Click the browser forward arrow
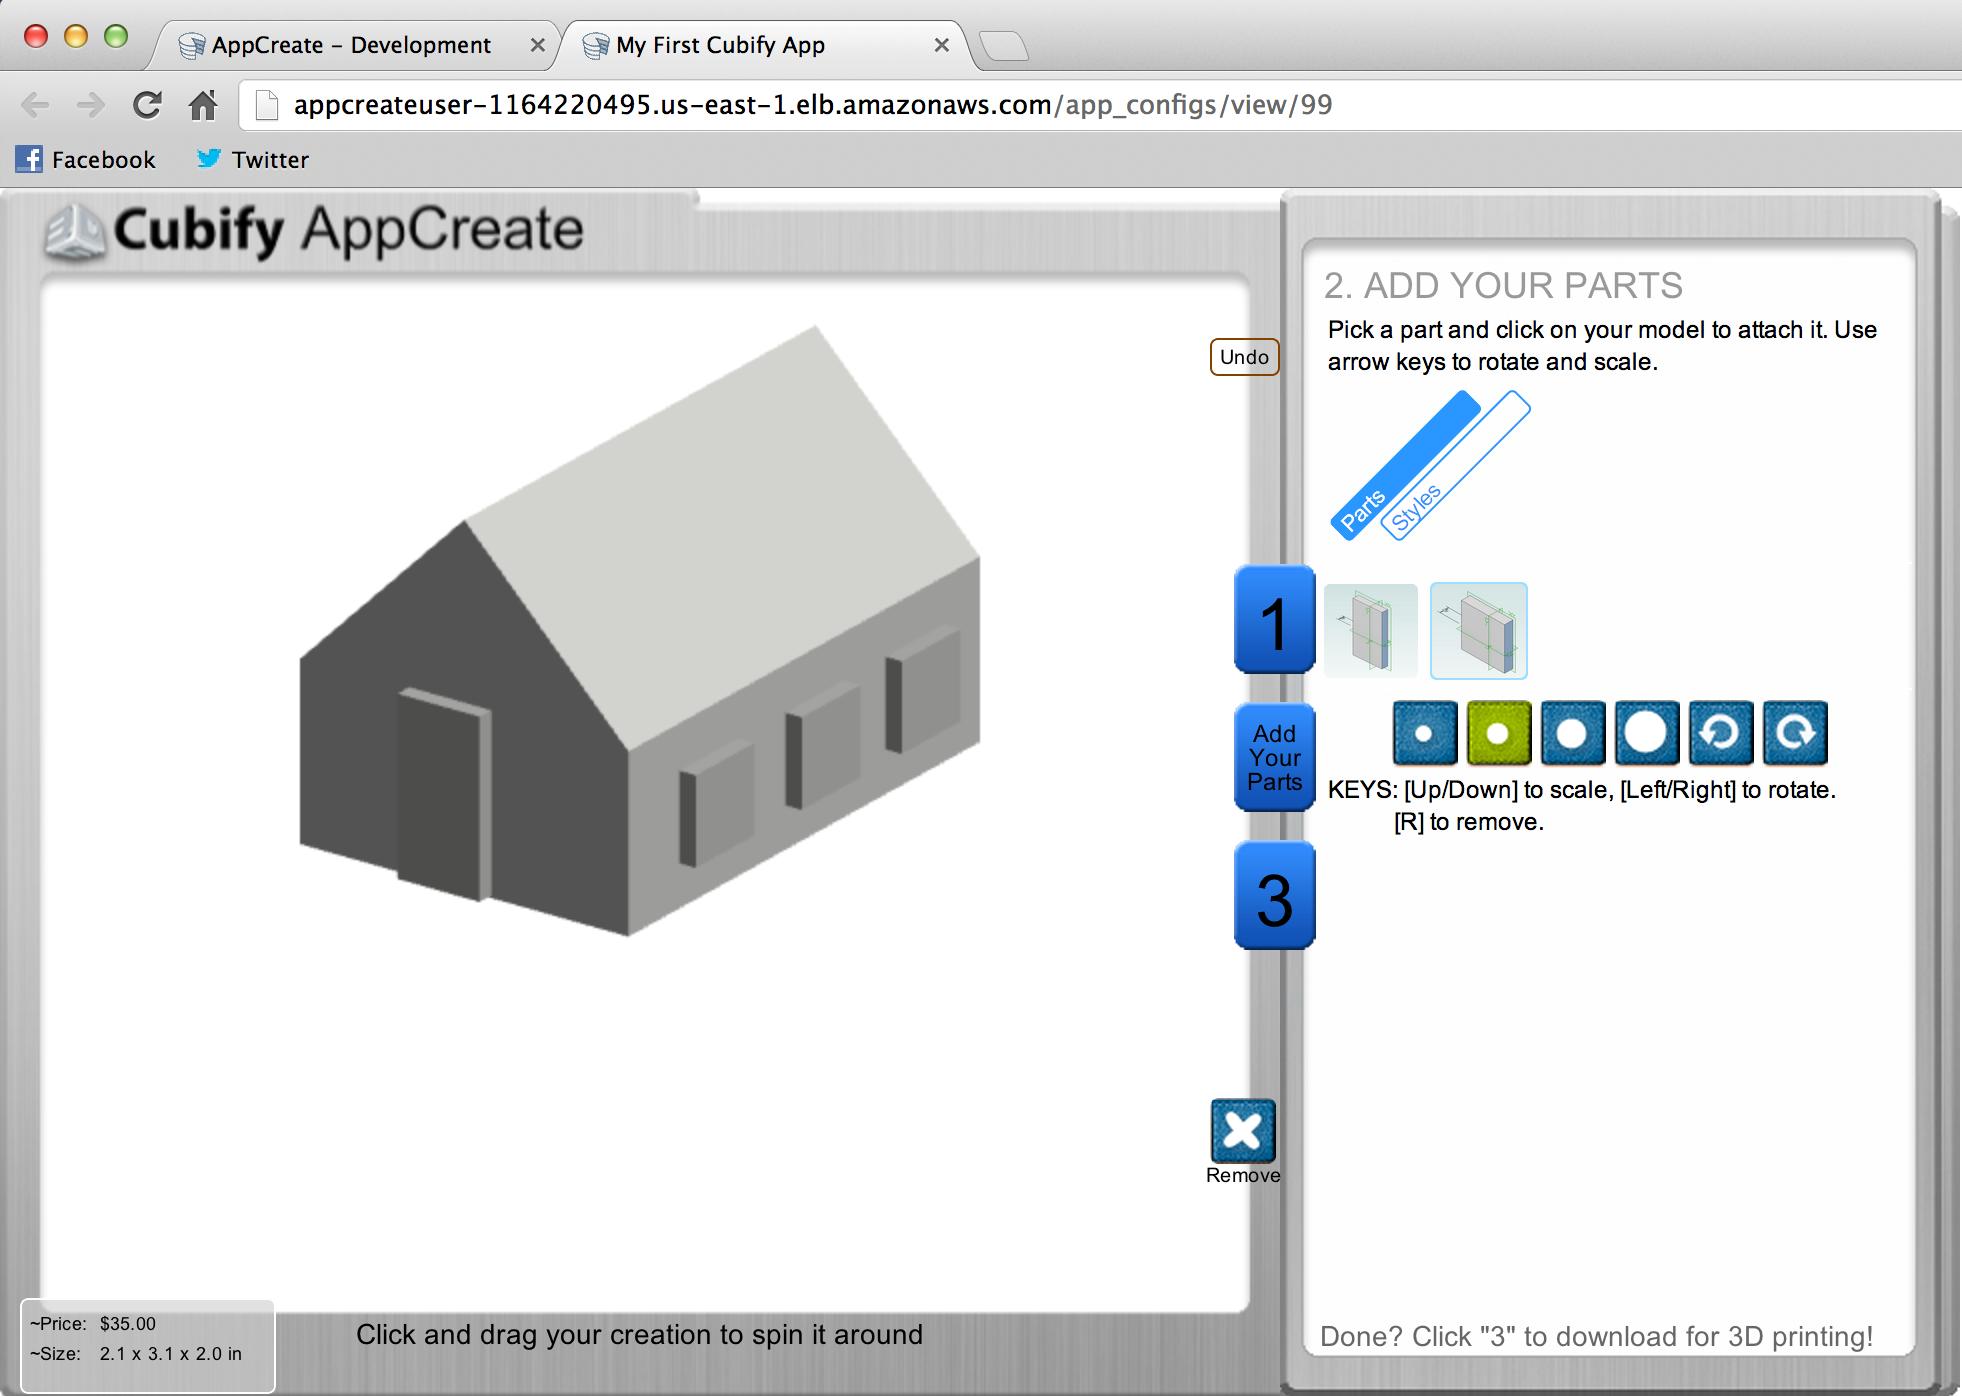Image resolution: width=1962 pixels, height=1396 pixels. 91,105
